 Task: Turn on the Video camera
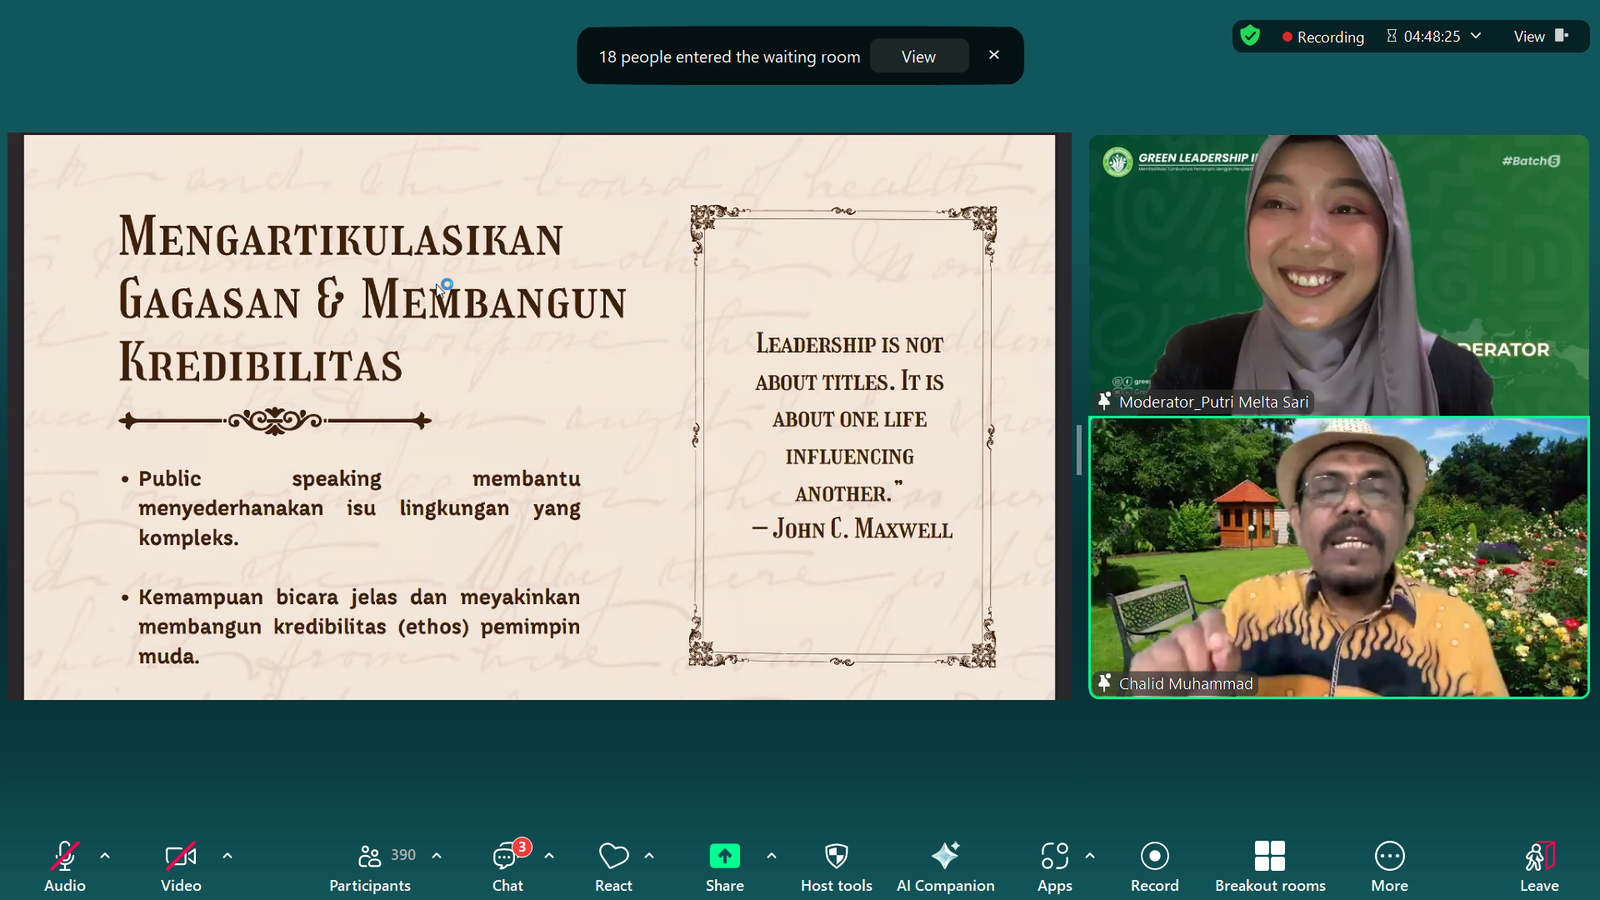coord(181,857)
